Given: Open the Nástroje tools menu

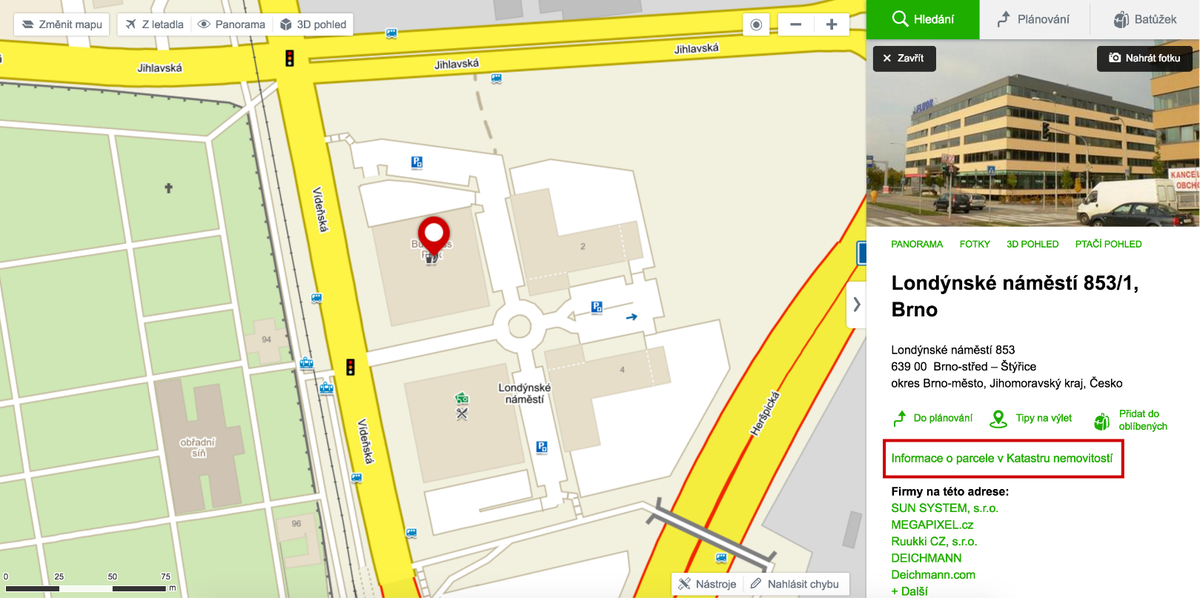Looking at the screenshot, I should click(707, 585).
